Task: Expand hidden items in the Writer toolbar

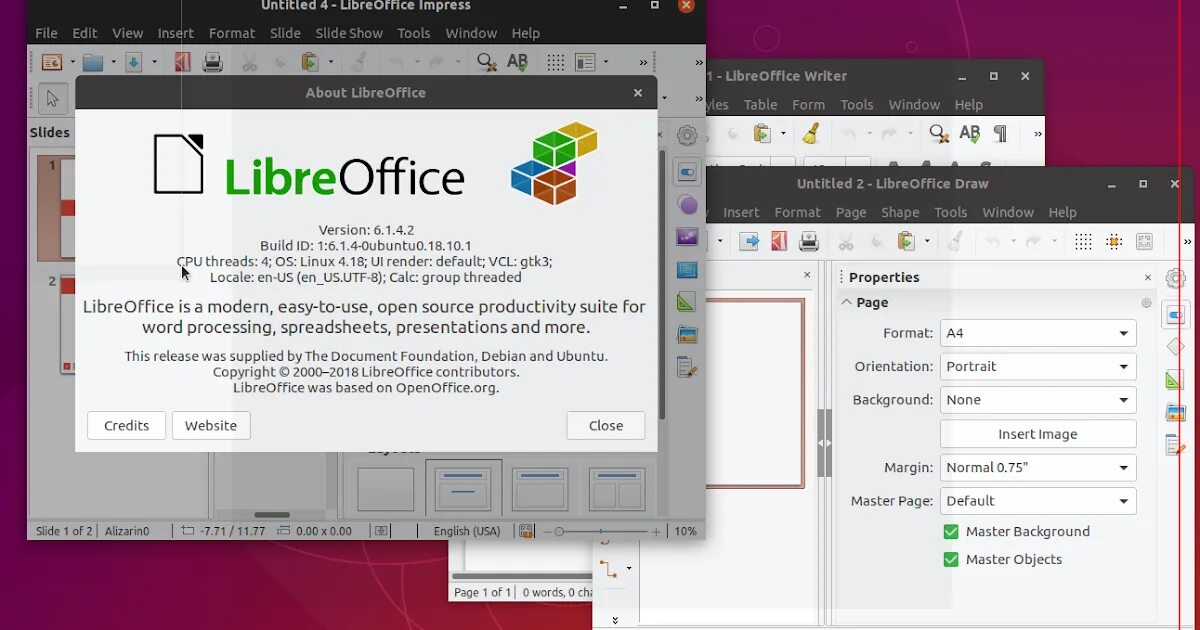Action: pos(1037,133)
